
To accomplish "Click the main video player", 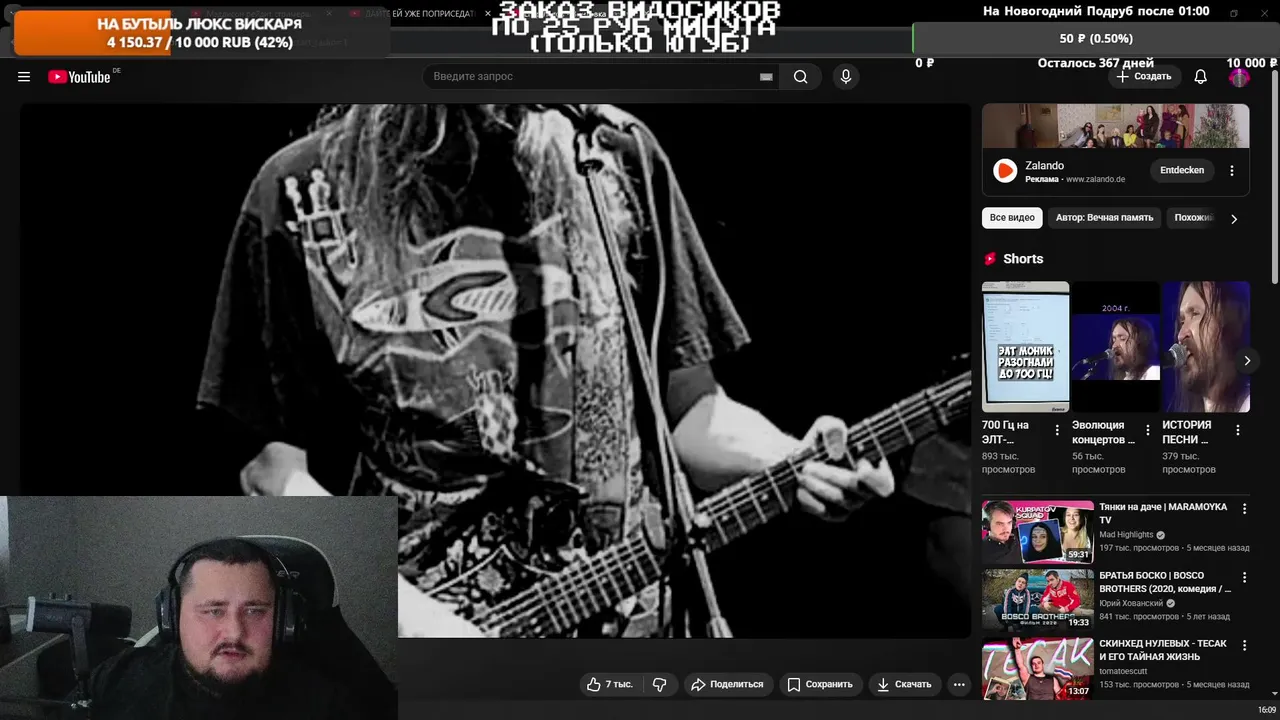I will point(496,370).
